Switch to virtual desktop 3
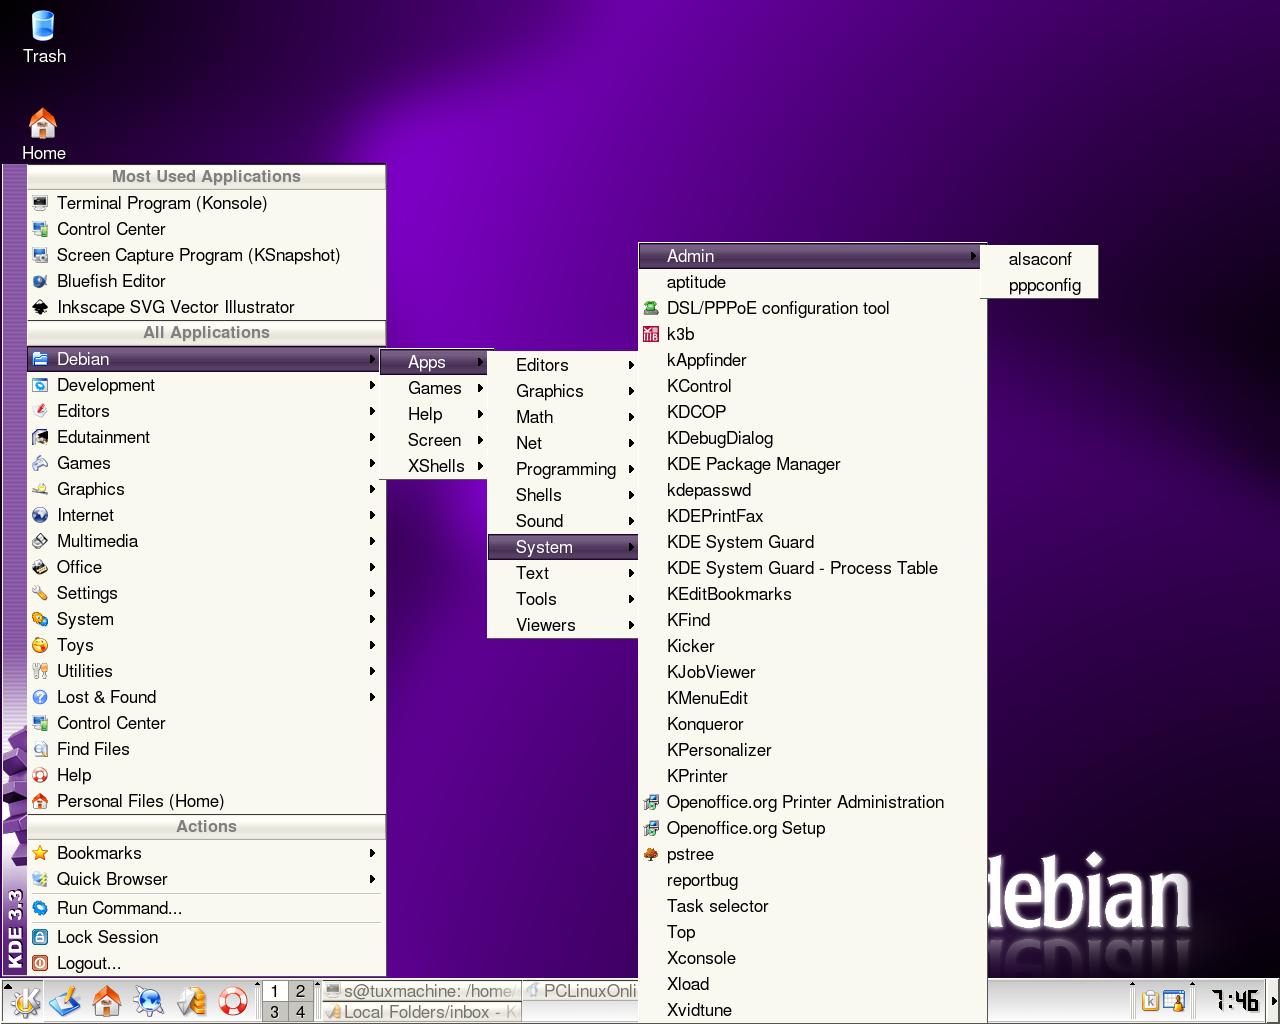Viewport: 1280px width, 1024px height. pos(275,1011)
